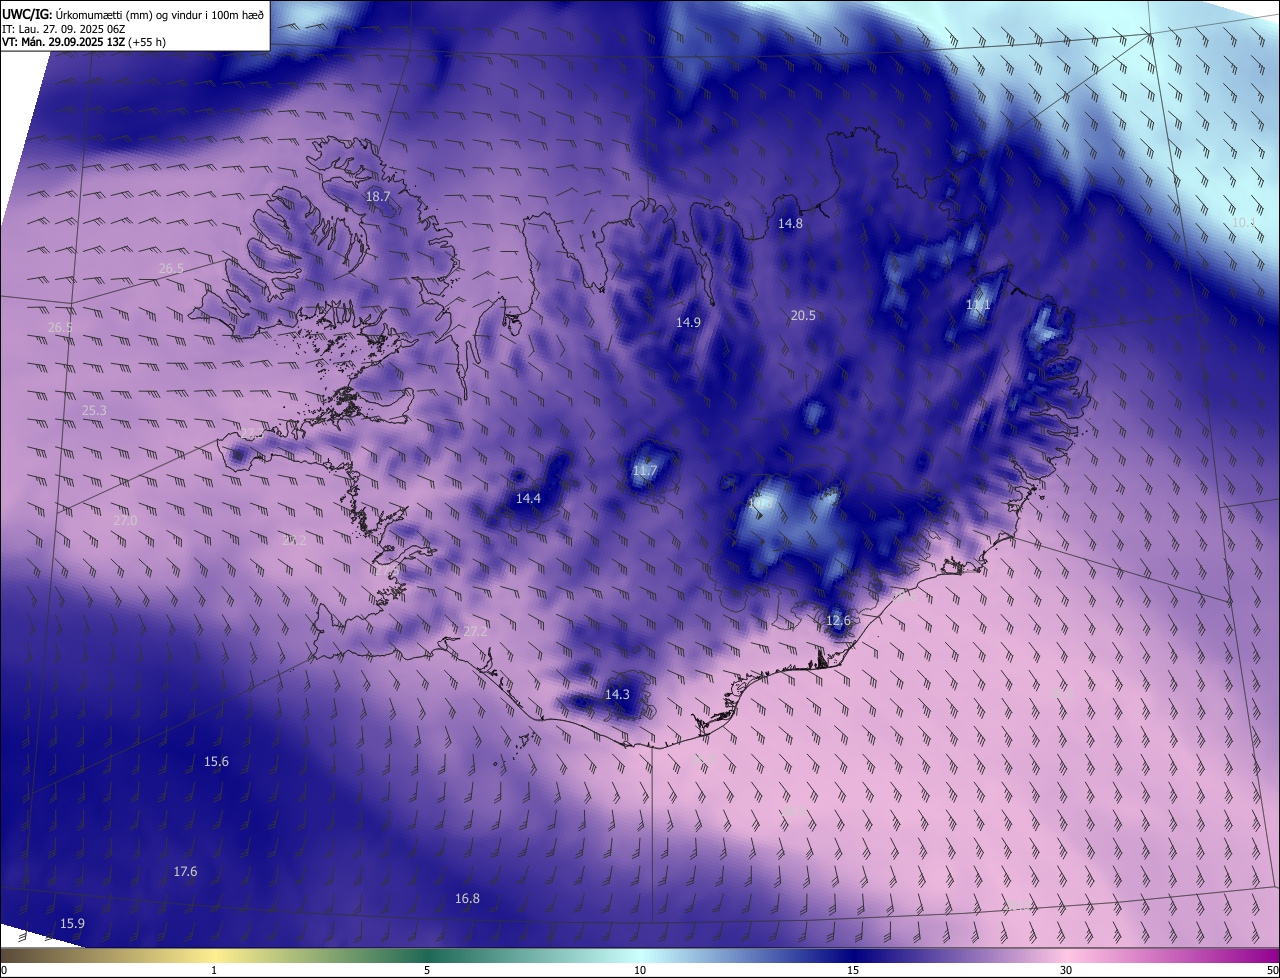This screenshot has height=978, width=1280.
Task: Click the 20.5 value on the map
Action: point(803,315)
